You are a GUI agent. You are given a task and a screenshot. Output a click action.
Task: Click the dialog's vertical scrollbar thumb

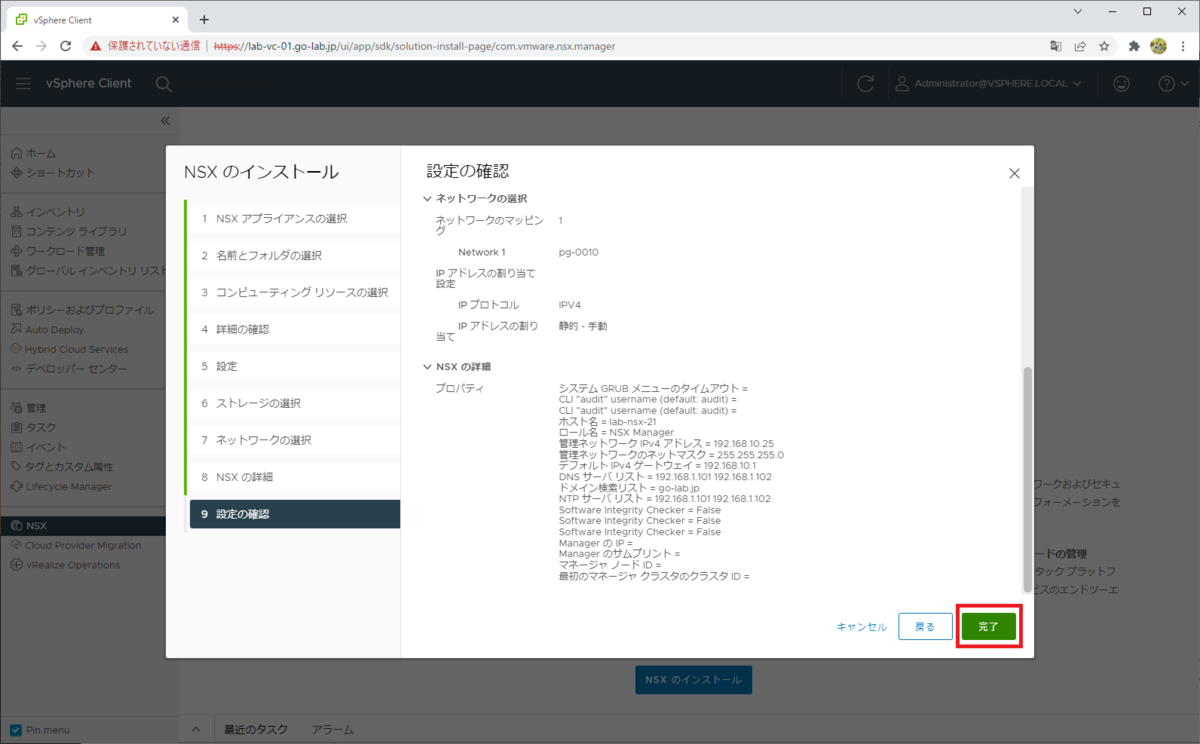(1026, 480)
